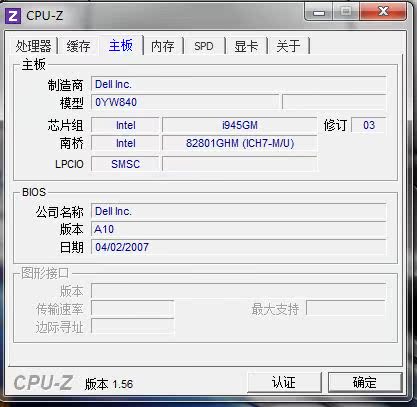417x407 pixels.
Task: Click the 认证 button
Action: point(284,382)
